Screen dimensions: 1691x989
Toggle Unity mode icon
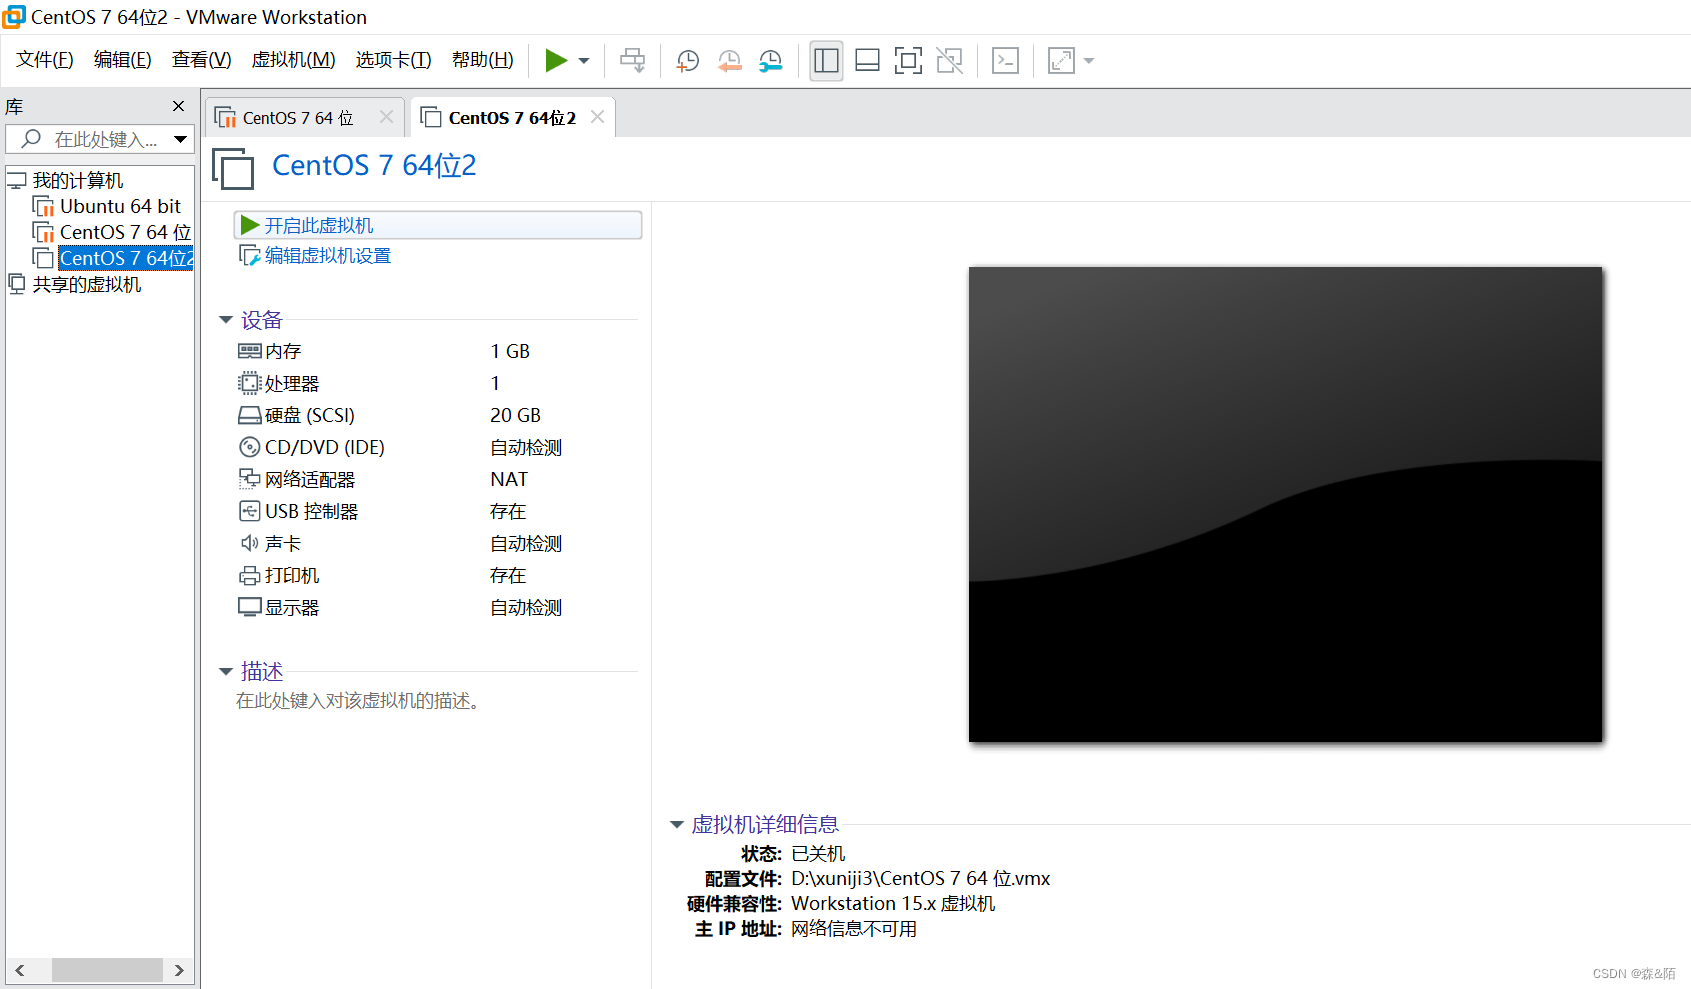949,61
